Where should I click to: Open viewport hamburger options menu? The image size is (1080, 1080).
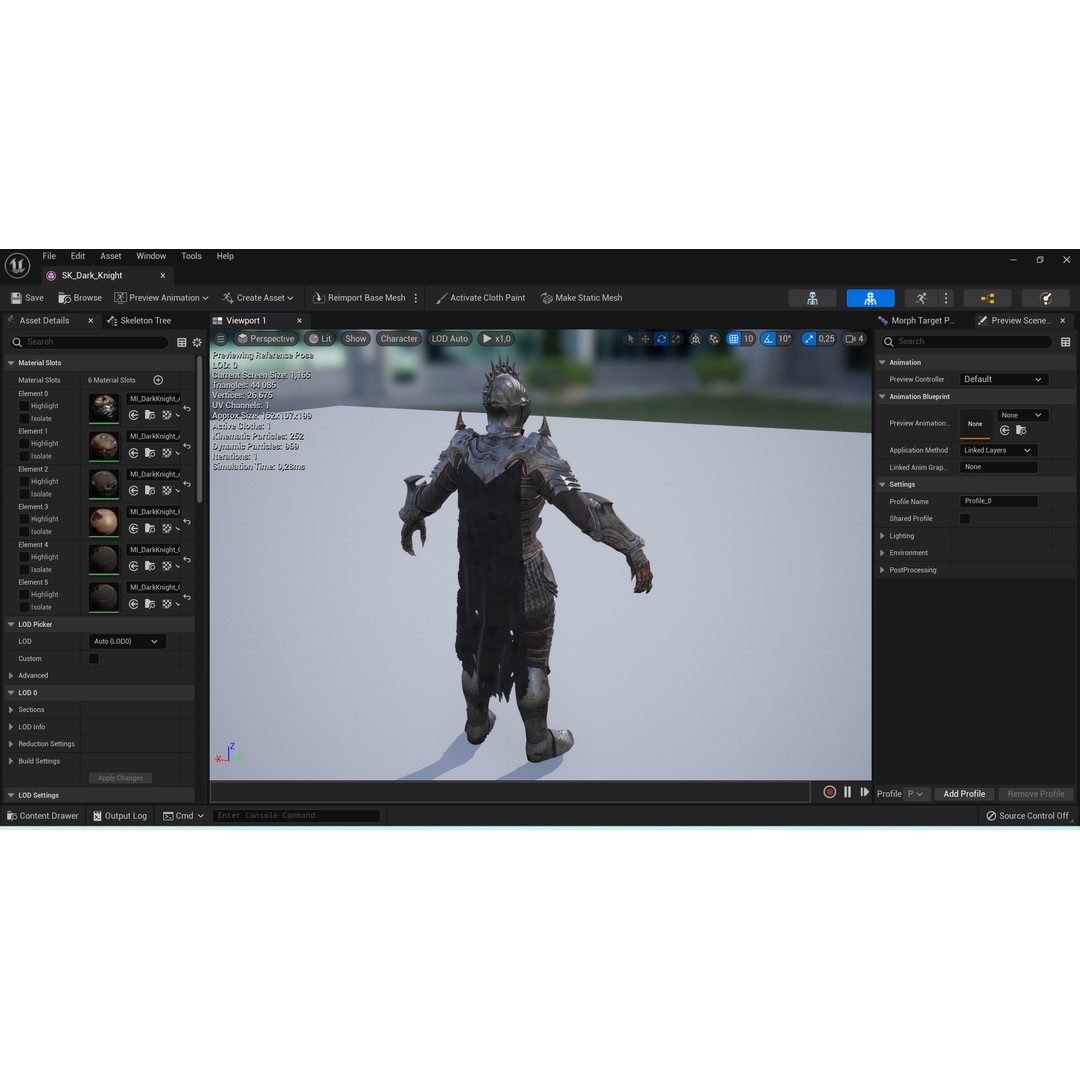(220, 339)
